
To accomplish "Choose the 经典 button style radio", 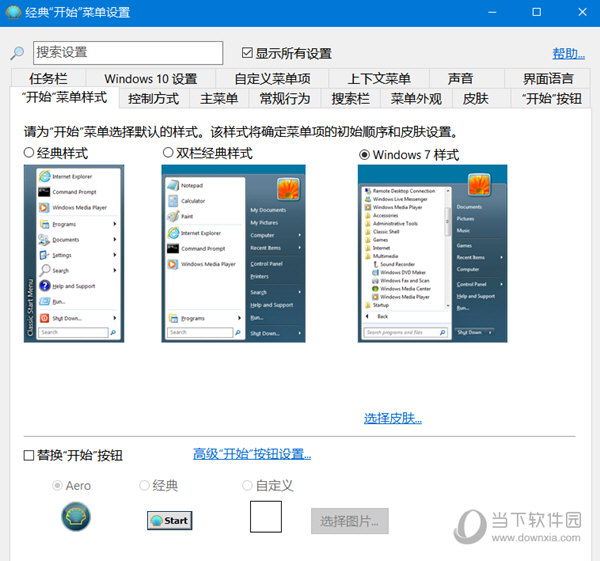I will pos(144,486).
